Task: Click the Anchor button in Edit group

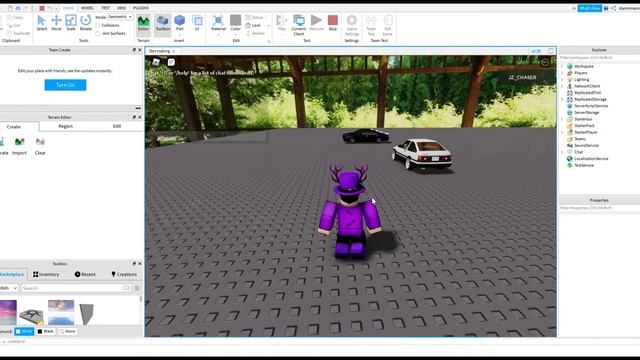Action: point(256,33)
